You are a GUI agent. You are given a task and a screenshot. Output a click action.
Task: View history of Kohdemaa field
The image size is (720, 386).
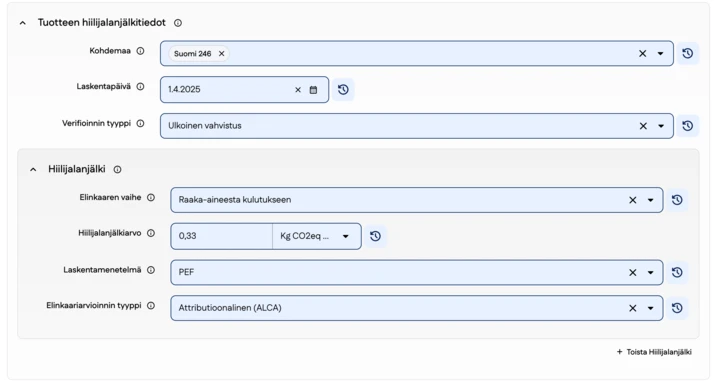(x=687, y=53)
